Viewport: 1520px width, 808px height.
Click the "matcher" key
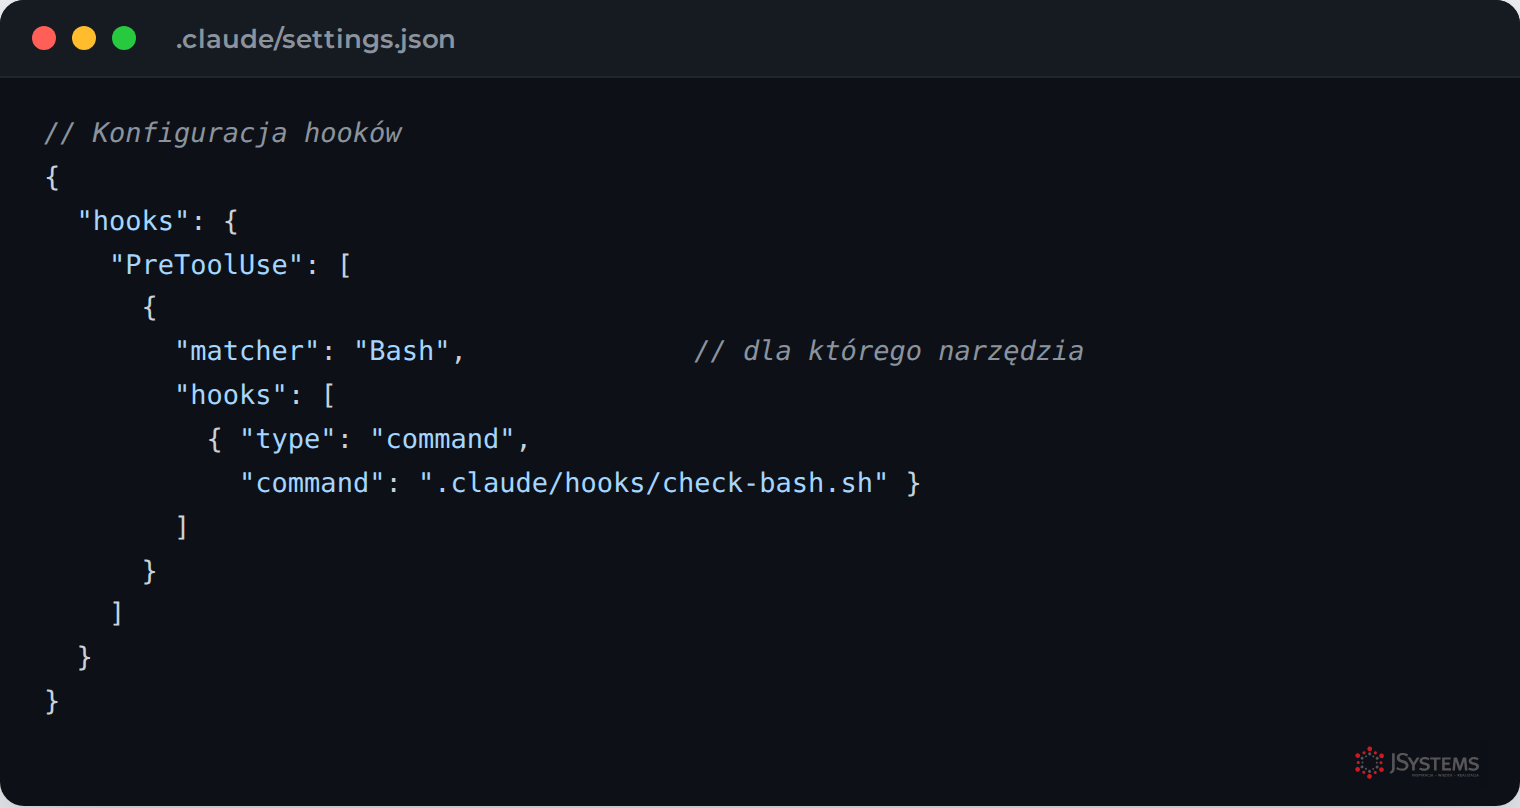pyautogui.click(x=247, y=351)
